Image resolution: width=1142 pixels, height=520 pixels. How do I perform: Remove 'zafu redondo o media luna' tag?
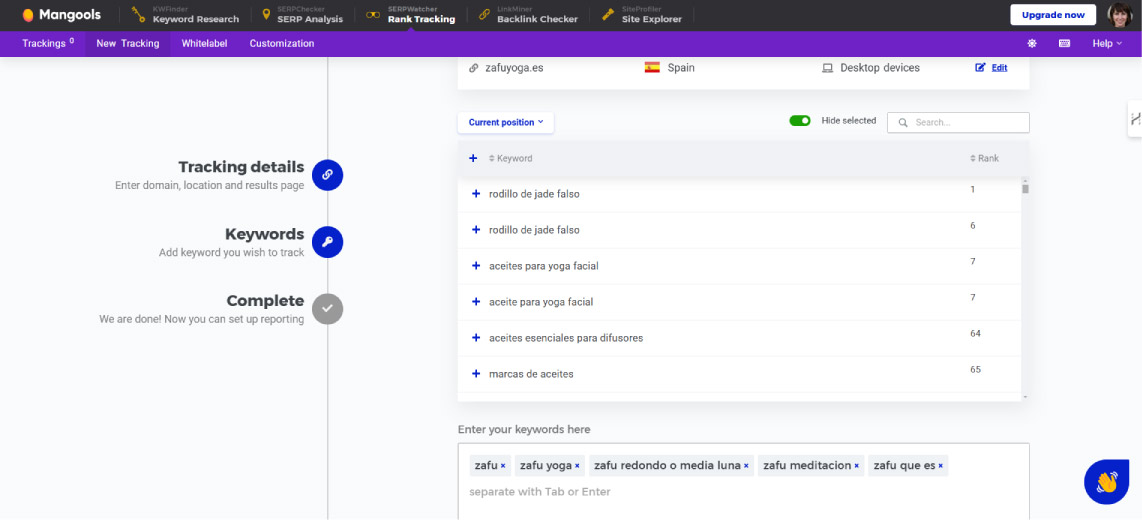click(746, 466)
